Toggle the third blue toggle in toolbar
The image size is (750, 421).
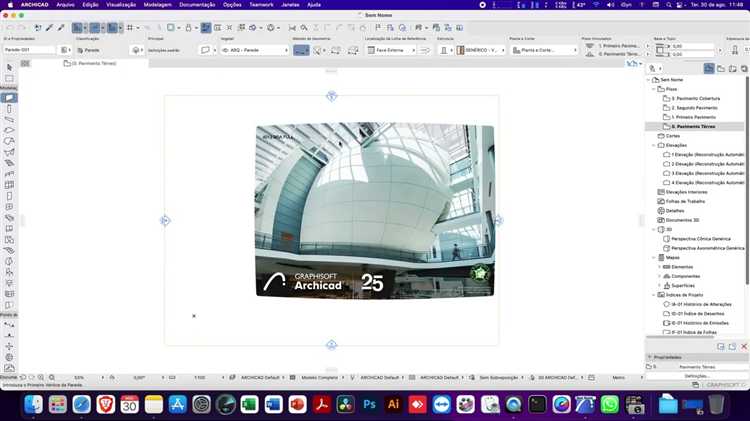coord(112,28)
